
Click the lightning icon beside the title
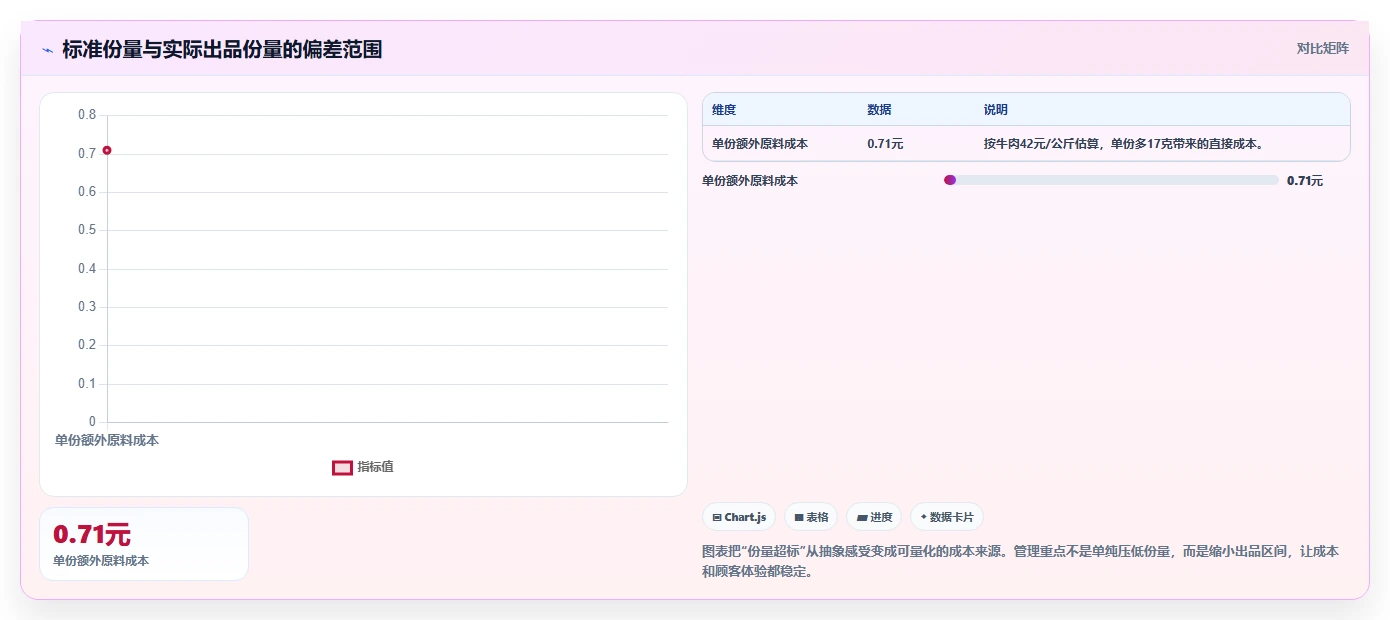coord(47,50)
